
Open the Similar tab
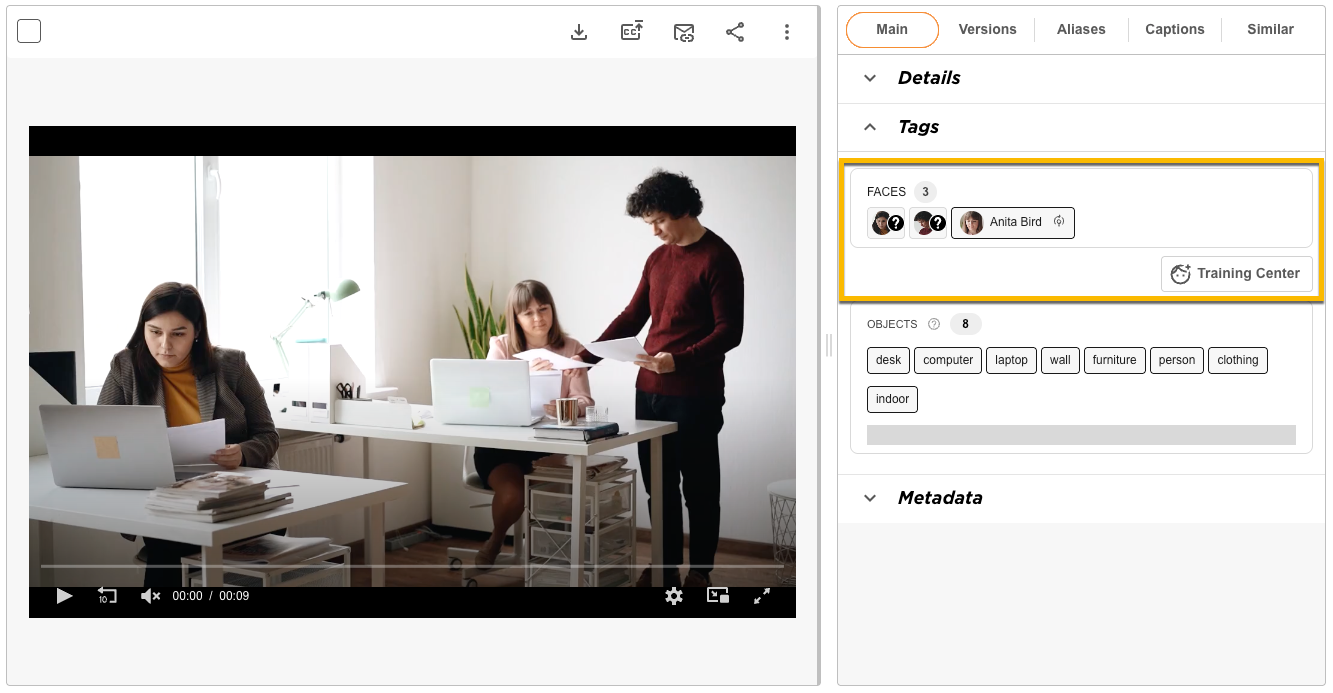(x=1270, y=30)
